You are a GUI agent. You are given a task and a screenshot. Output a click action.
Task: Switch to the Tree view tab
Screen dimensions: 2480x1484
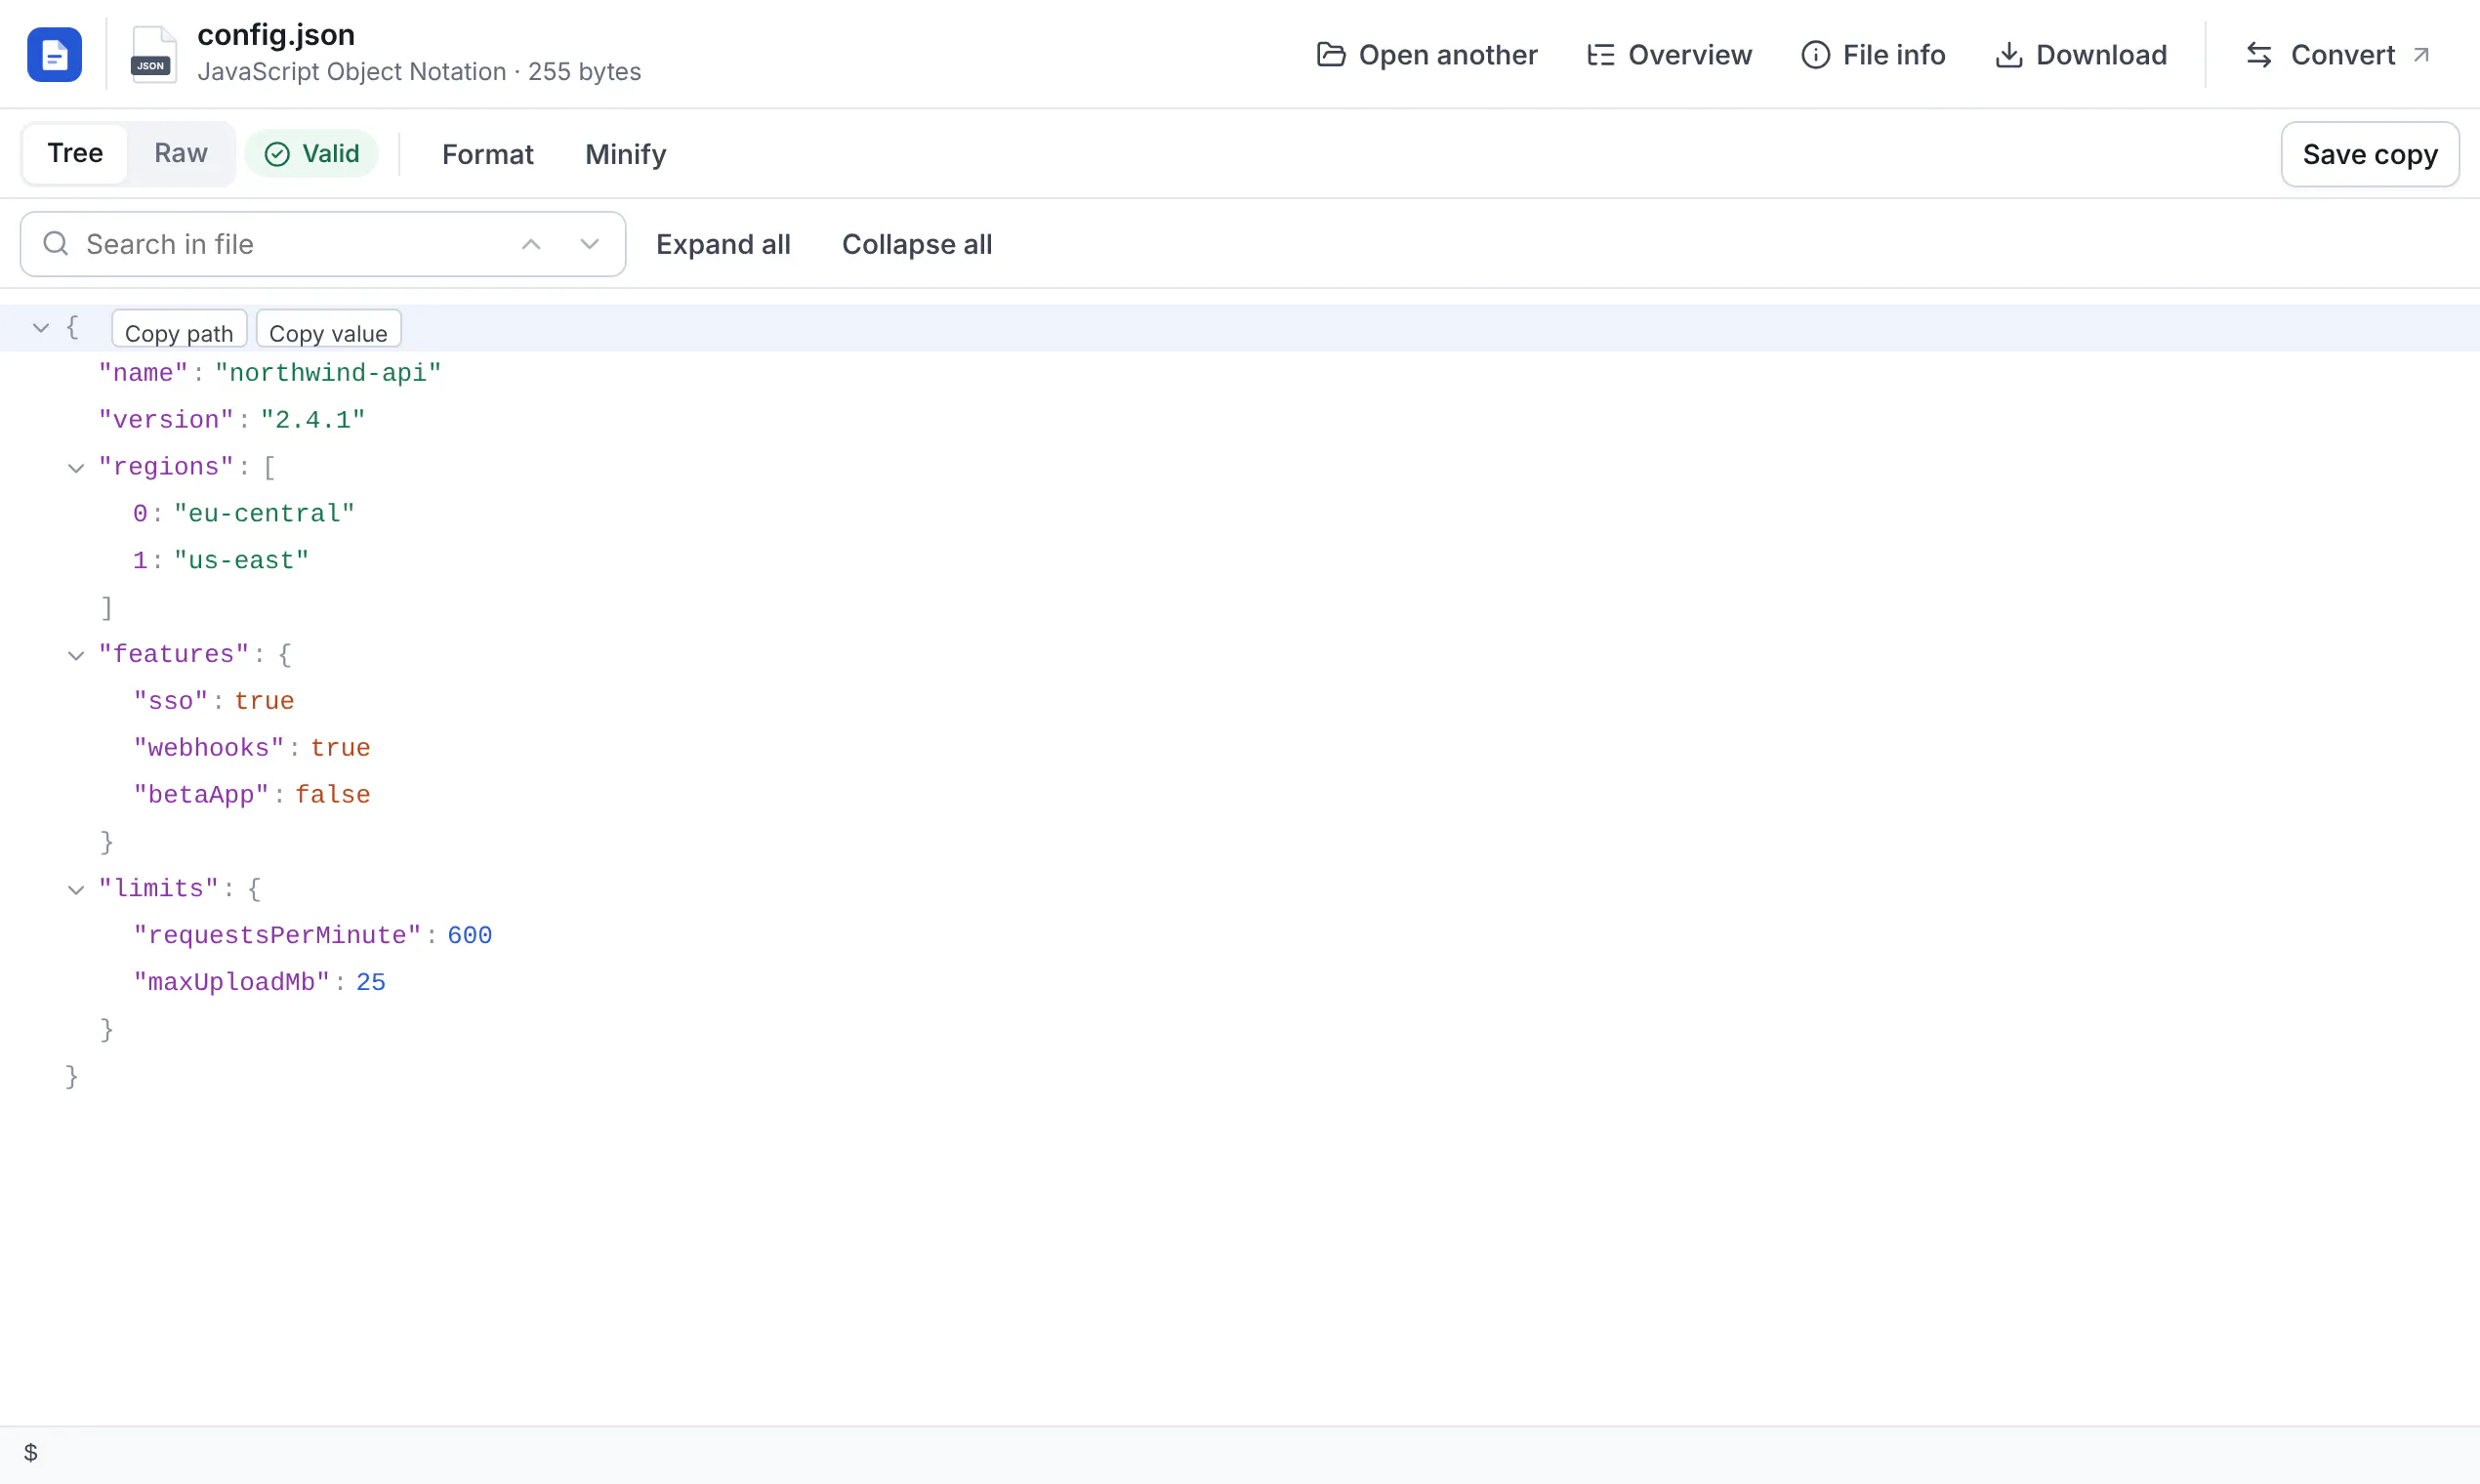[75, 154]
